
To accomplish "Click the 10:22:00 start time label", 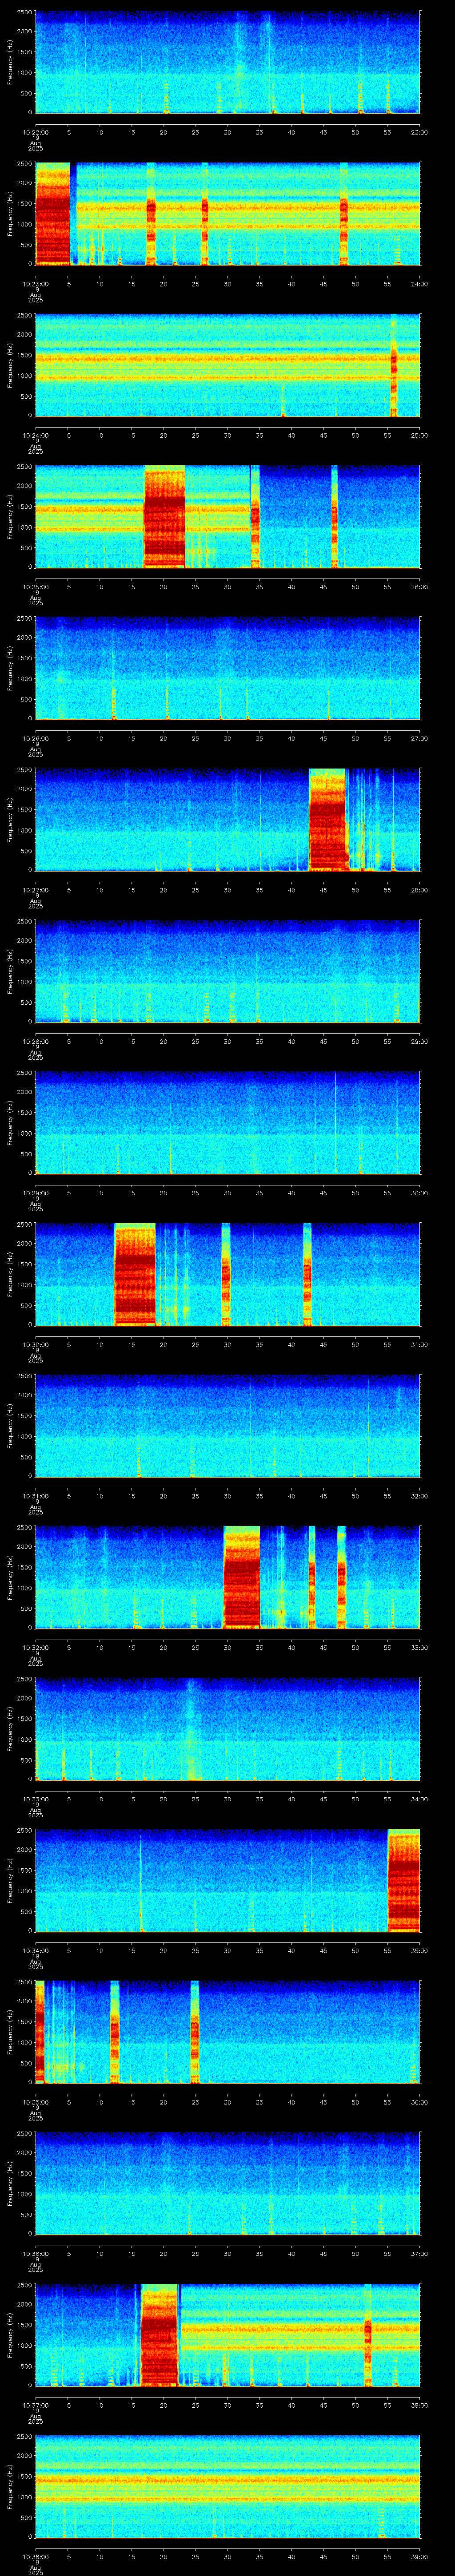I will 35,131.
